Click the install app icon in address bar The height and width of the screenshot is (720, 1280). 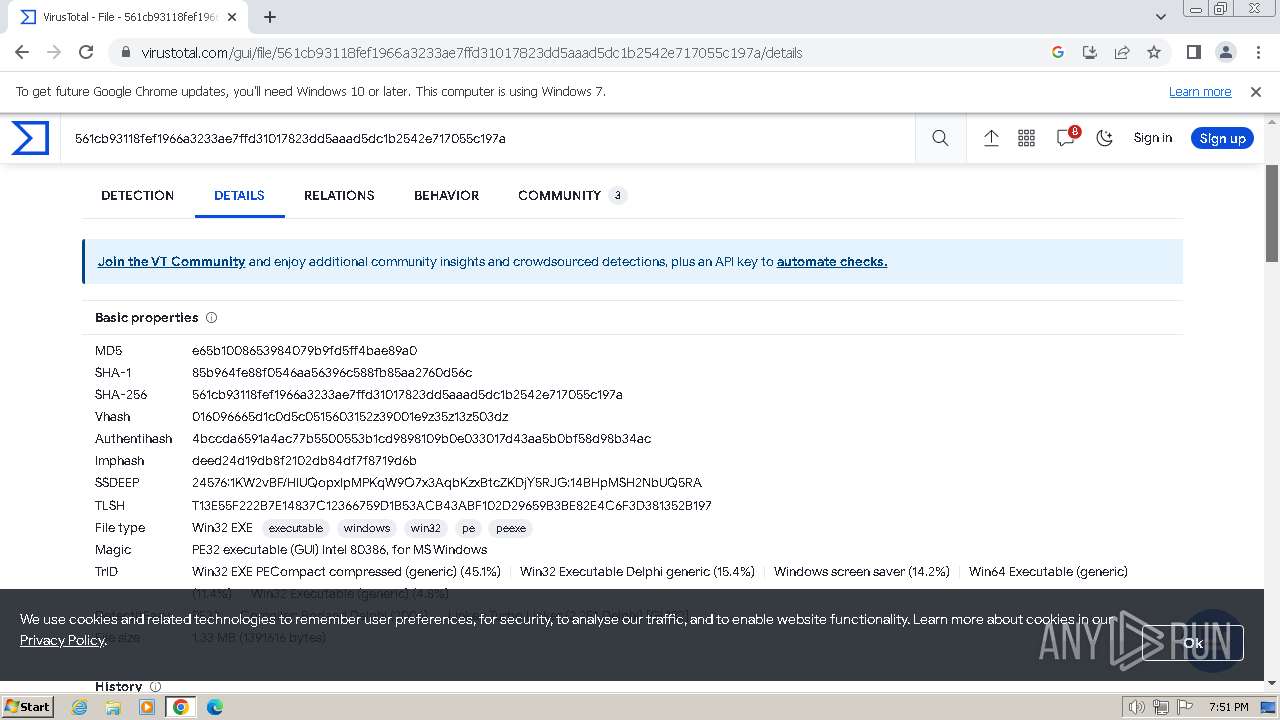[x=1090, y=52]
